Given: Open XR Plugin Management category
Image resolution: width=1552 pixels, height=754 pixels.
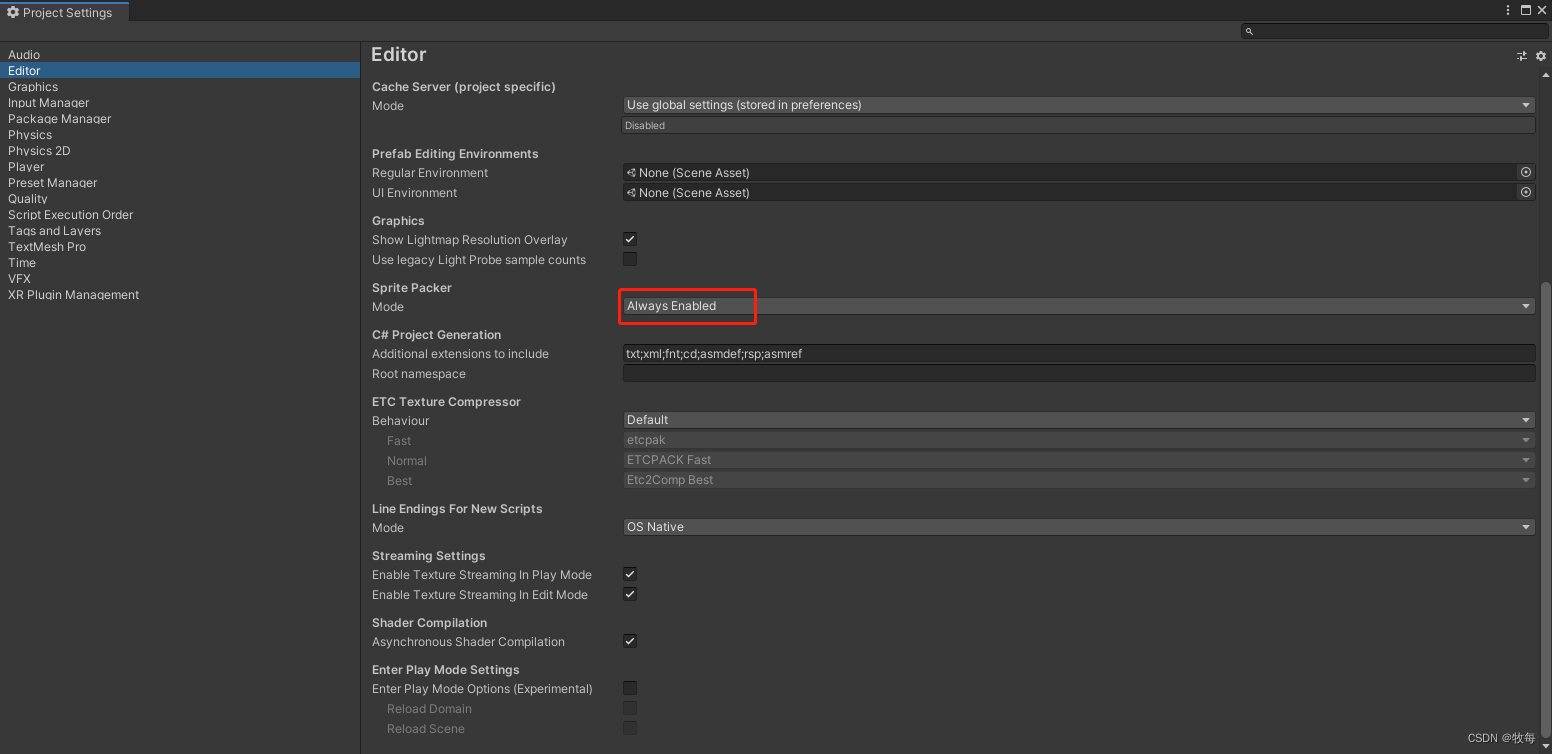Looking at the screenshot, I should (x=73, y=295).
